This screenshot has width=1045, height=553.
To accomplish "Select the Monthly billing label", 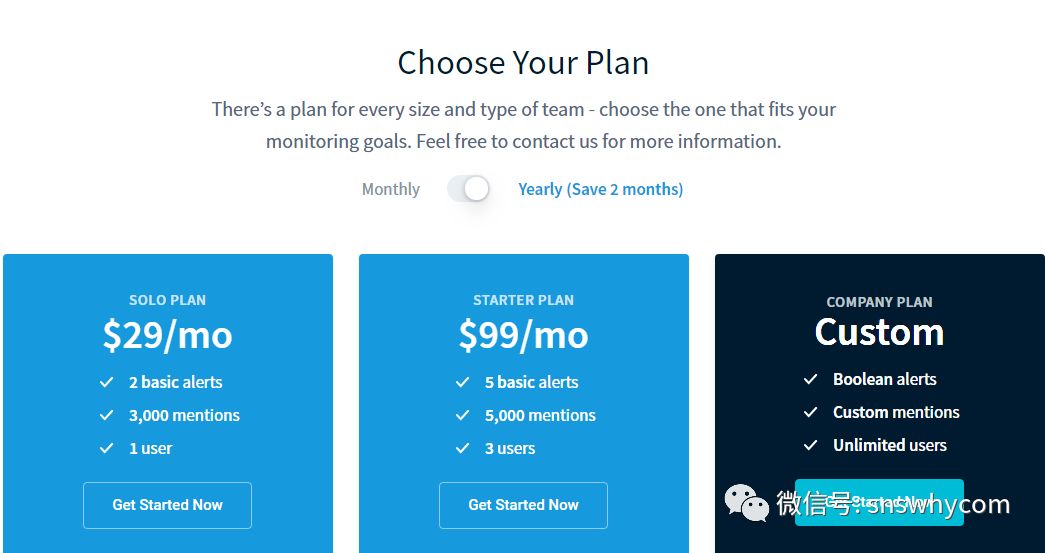I will pos(390,189).
